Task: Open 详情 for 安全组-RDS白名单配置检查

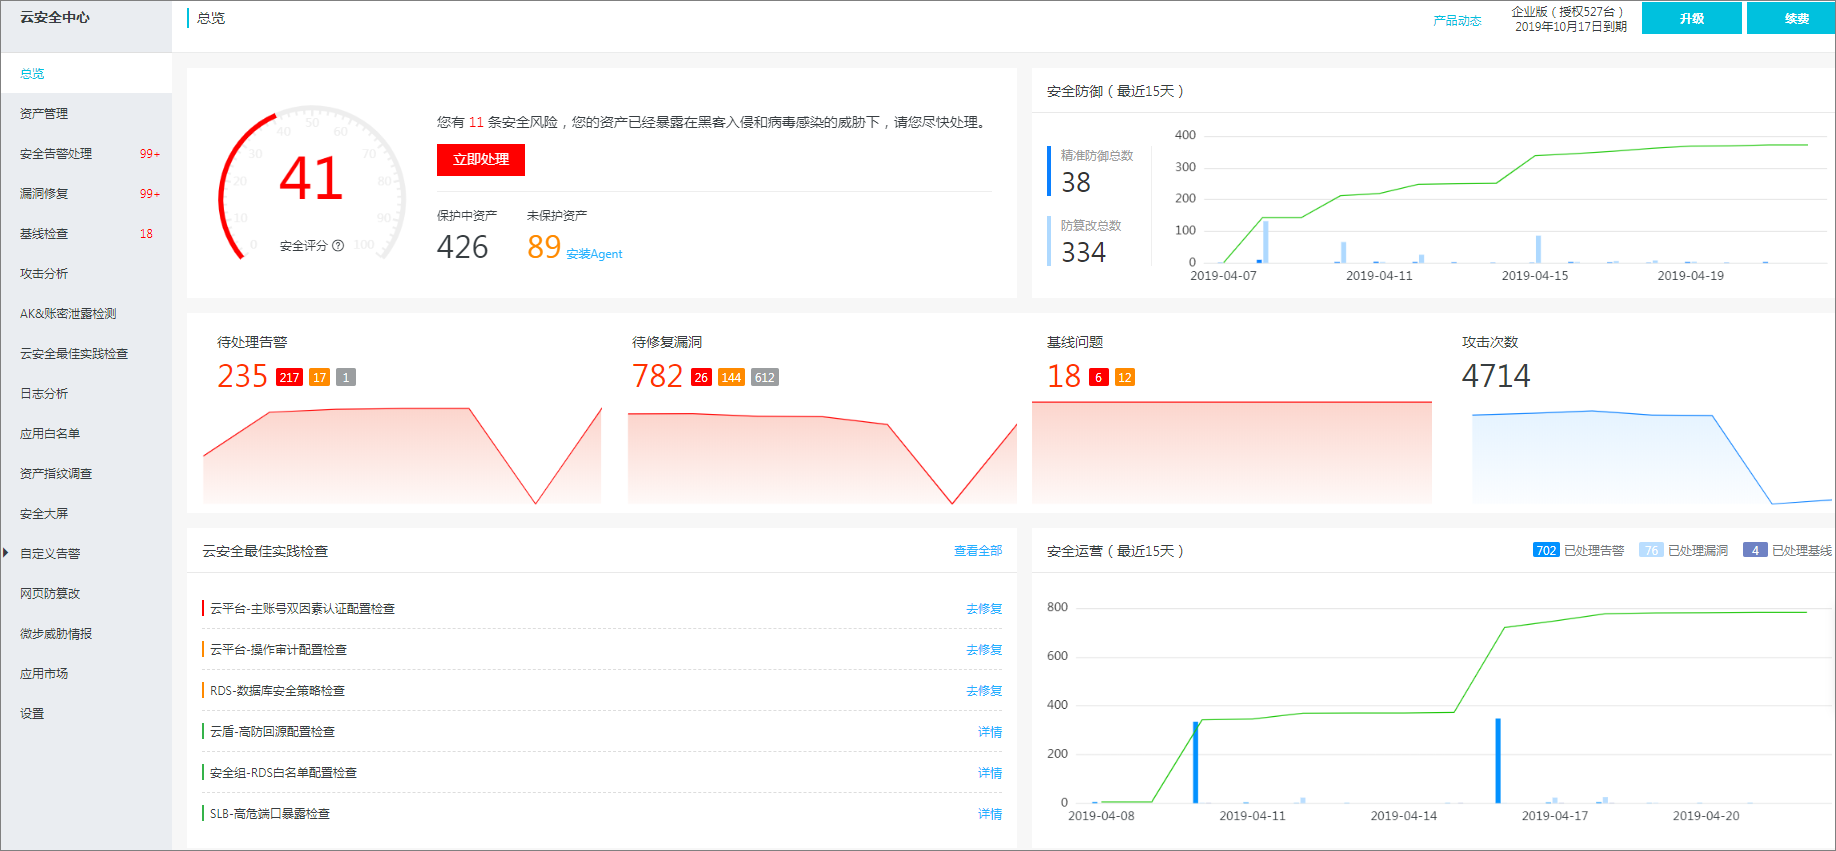Action: [990, 772]
